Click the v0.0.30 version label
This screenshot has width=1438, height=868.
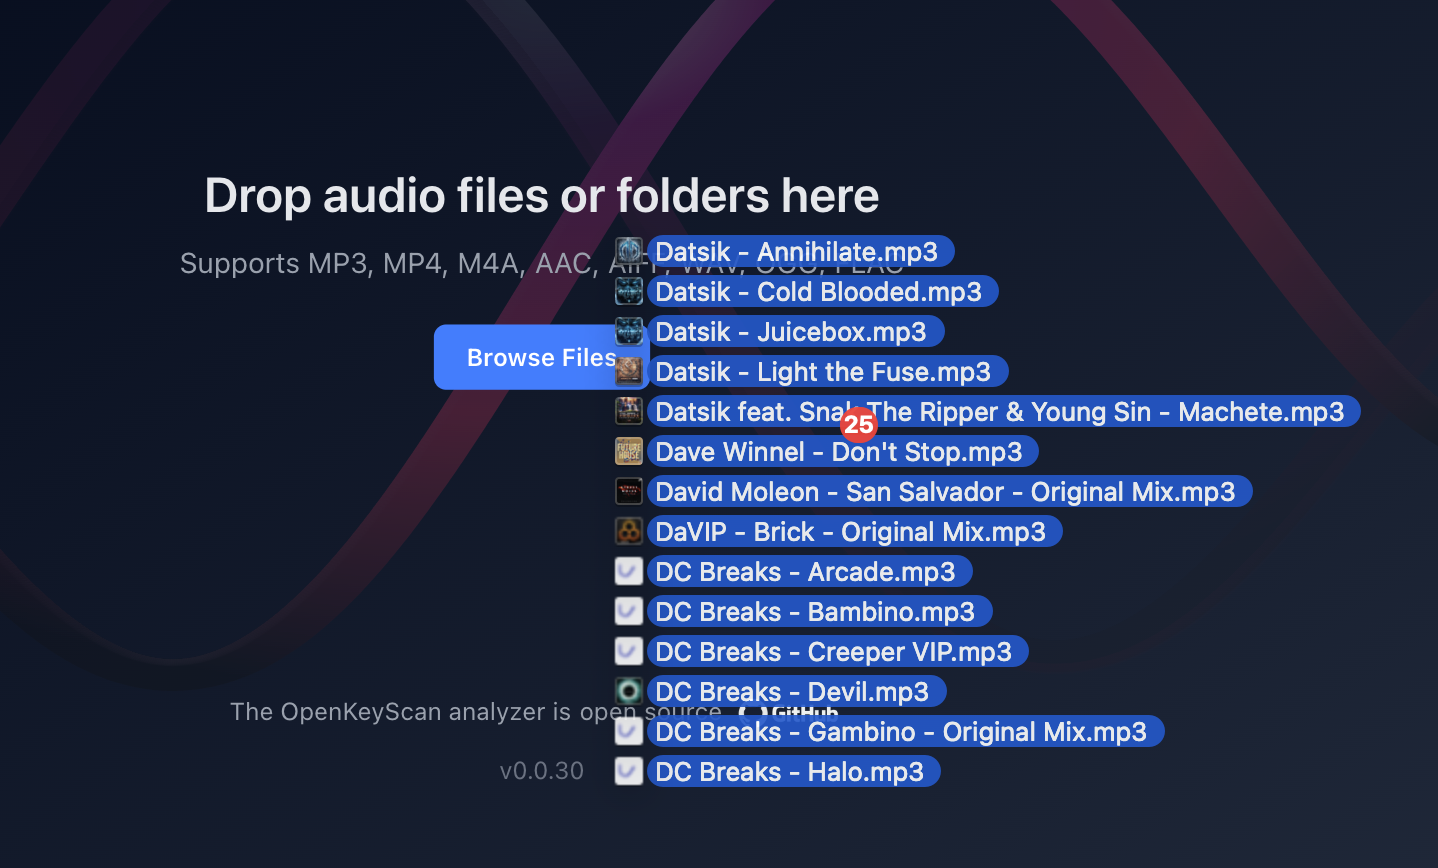[x=542, y=770]
